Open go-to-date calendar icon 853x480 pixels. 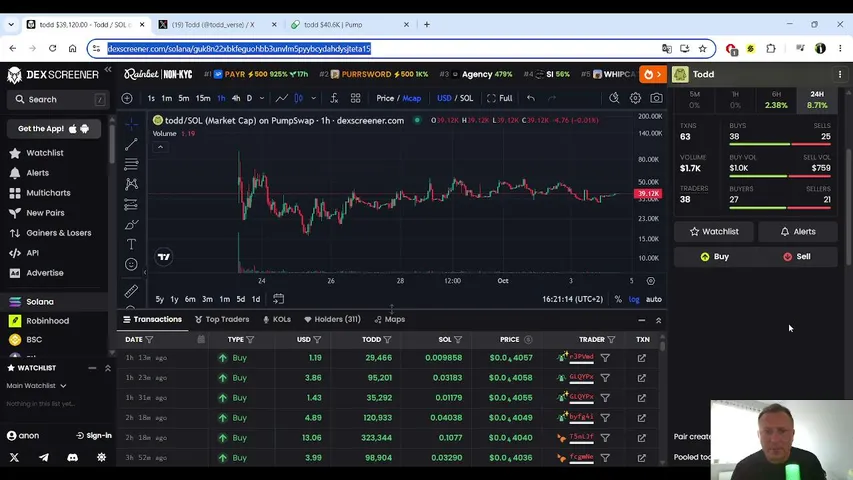279,299
